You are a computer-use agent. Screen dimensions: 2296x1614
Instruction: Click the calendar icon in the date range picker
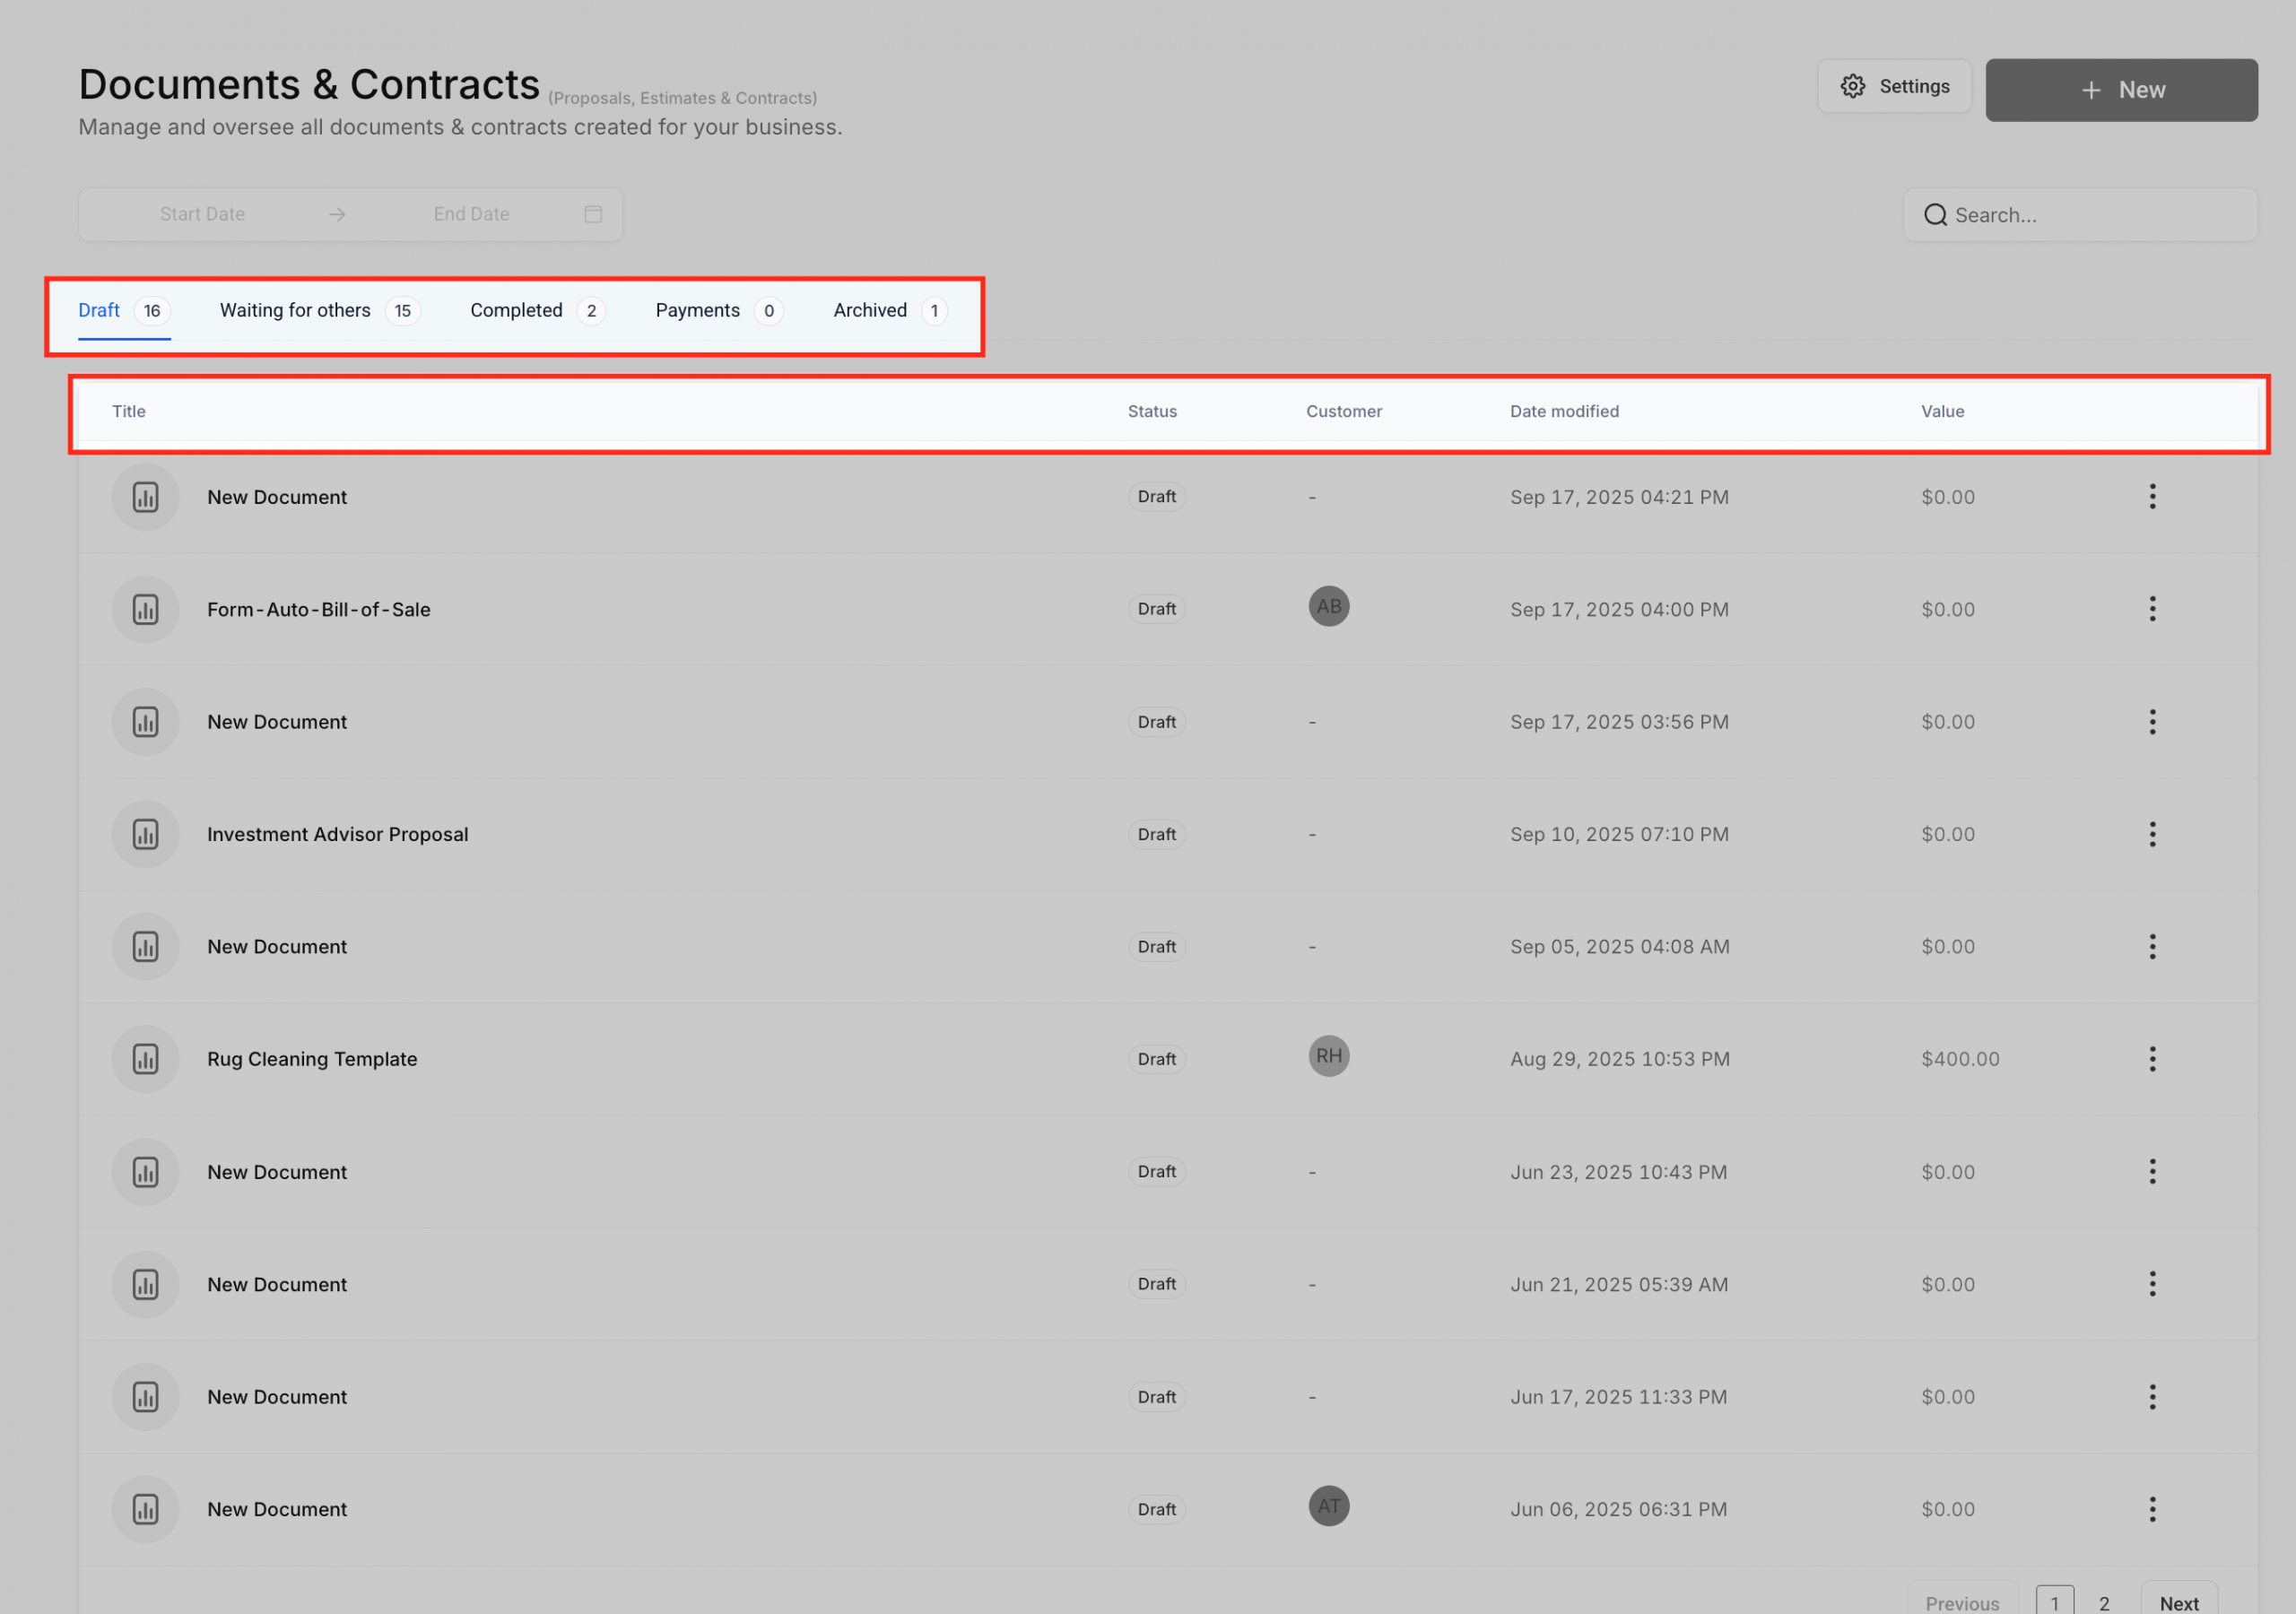click(x=592, y=214)
